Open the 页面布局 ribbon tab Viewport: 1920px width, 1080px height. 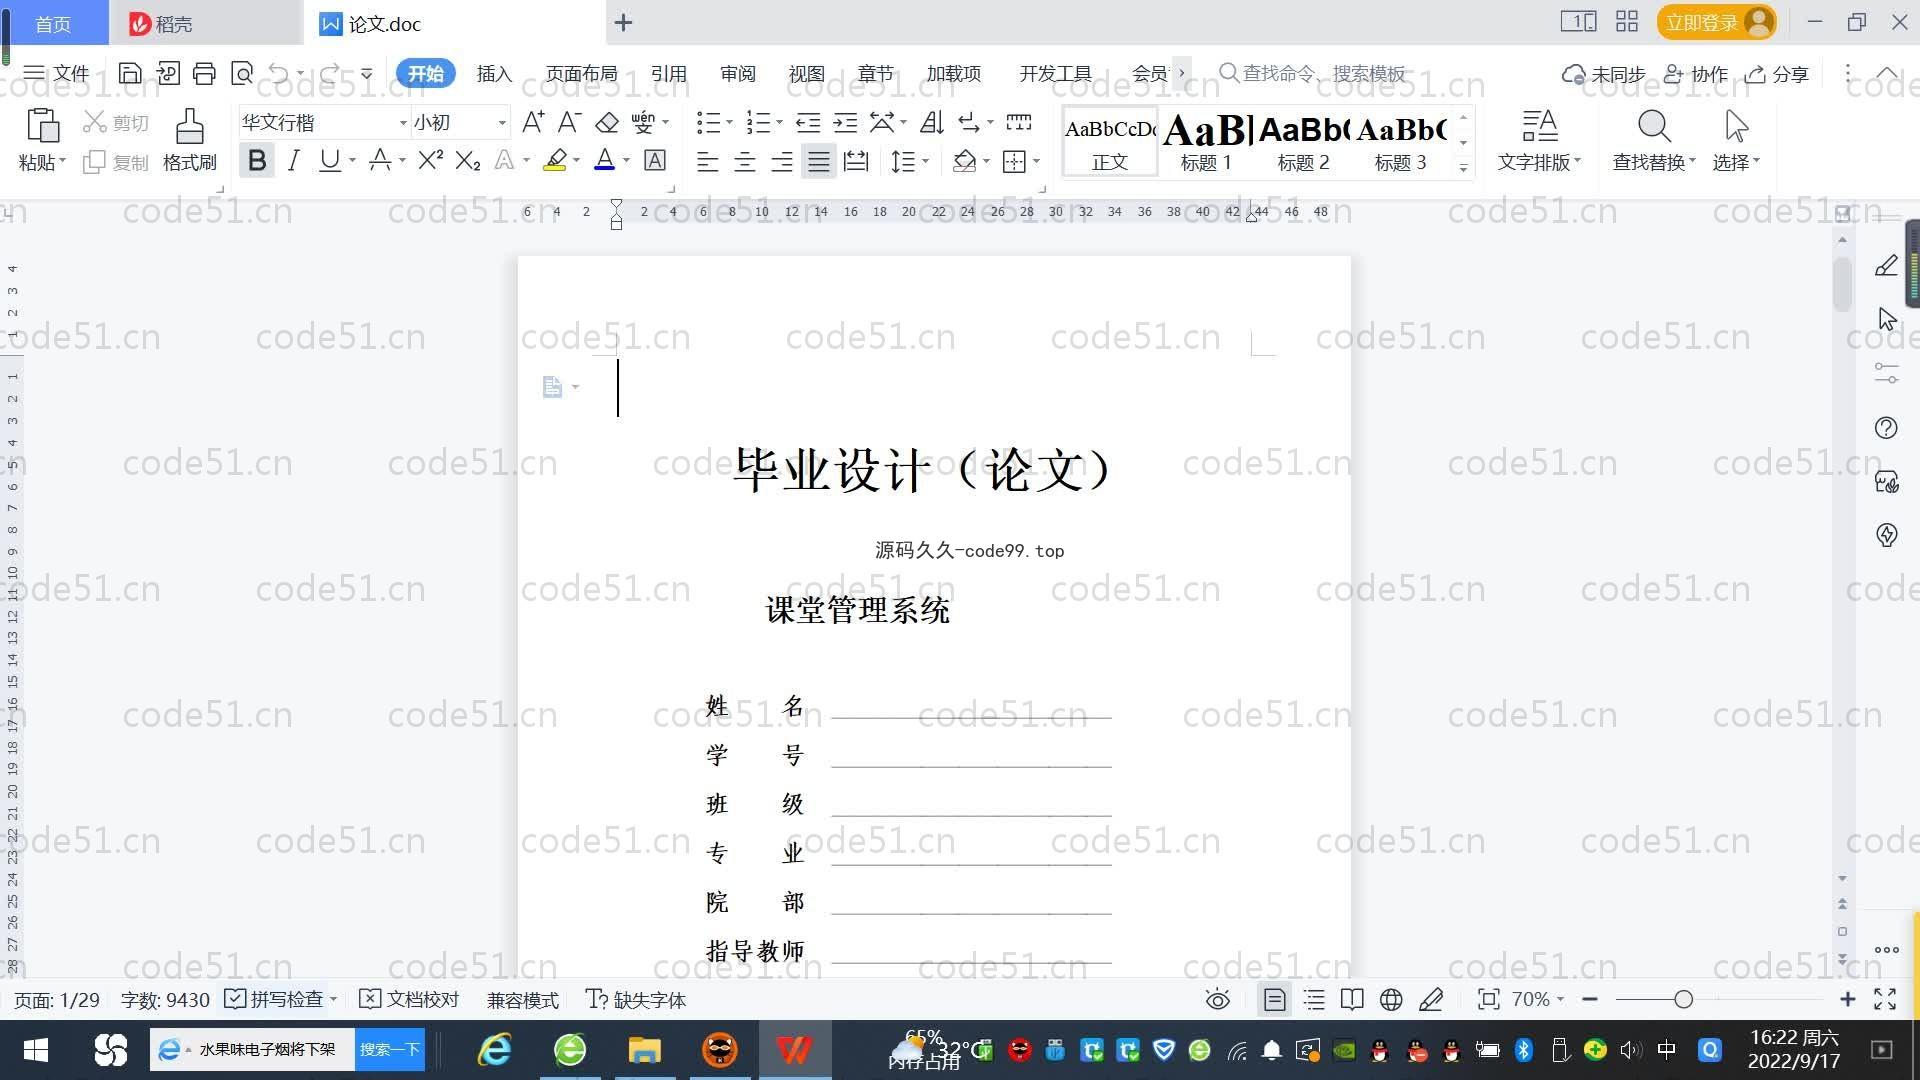click(x=582, y=73)
